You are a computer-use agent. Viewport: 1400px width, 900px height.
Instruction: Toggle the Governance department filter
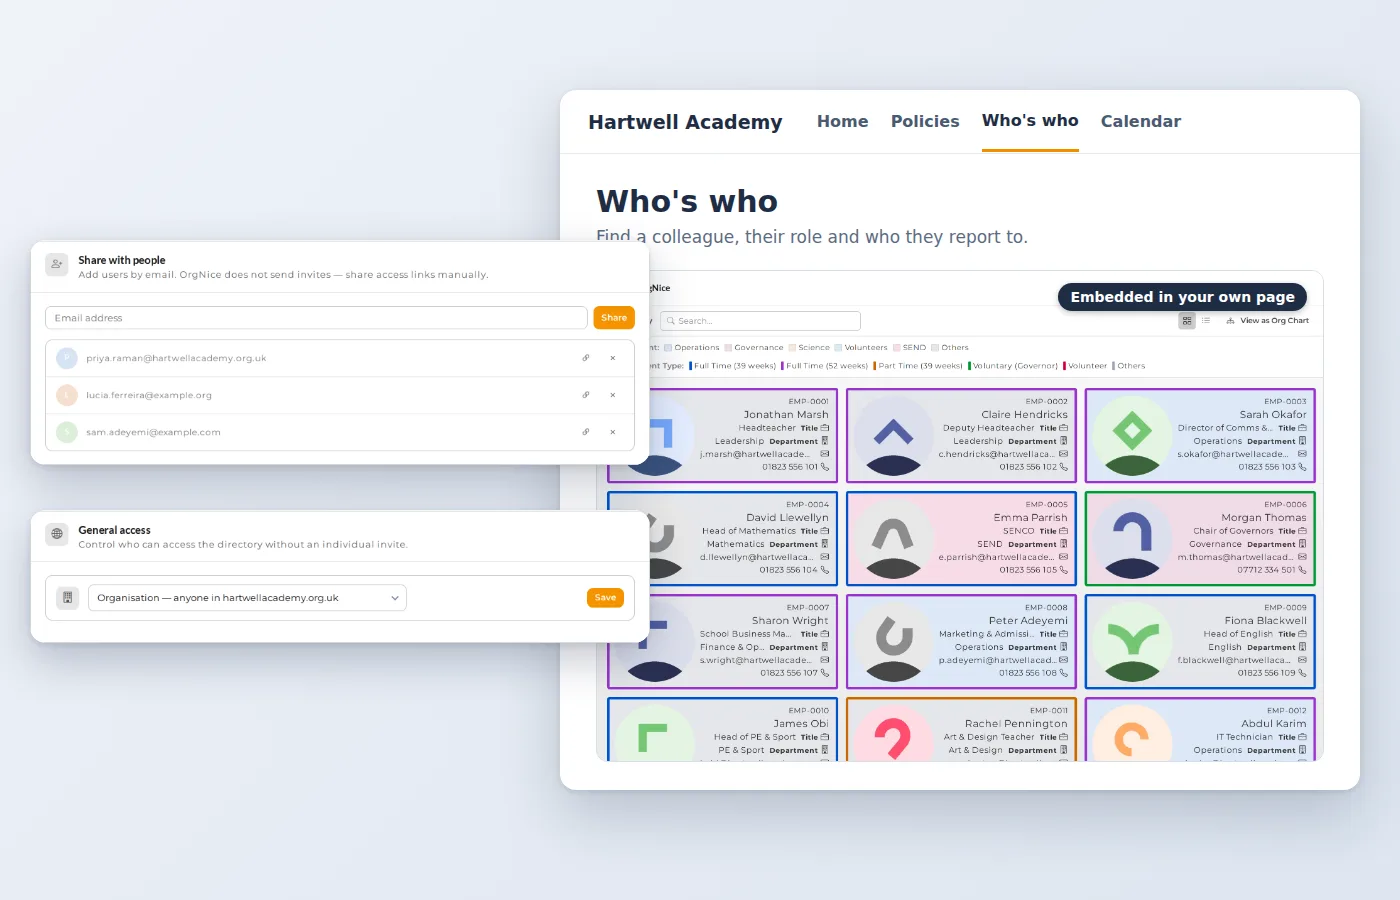pos(754,348)
